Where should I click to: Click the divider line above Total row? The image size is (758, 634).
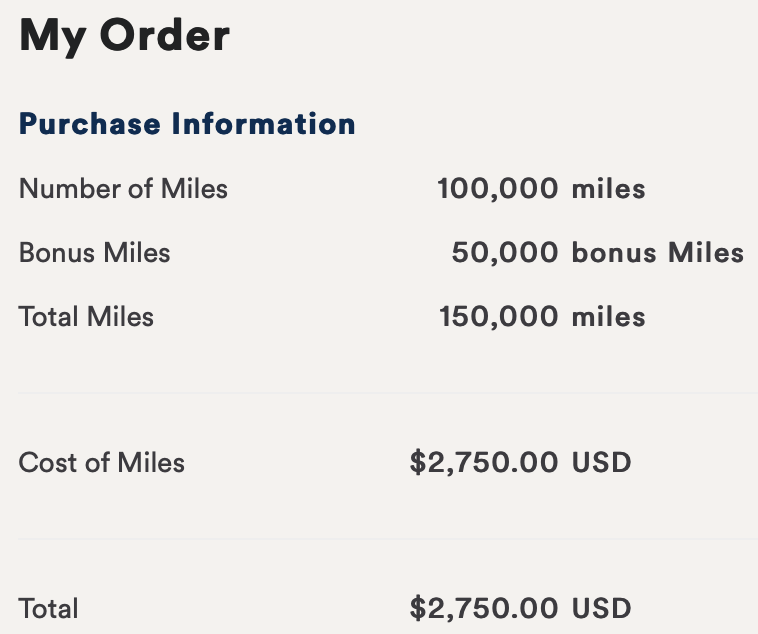[388, 539]
